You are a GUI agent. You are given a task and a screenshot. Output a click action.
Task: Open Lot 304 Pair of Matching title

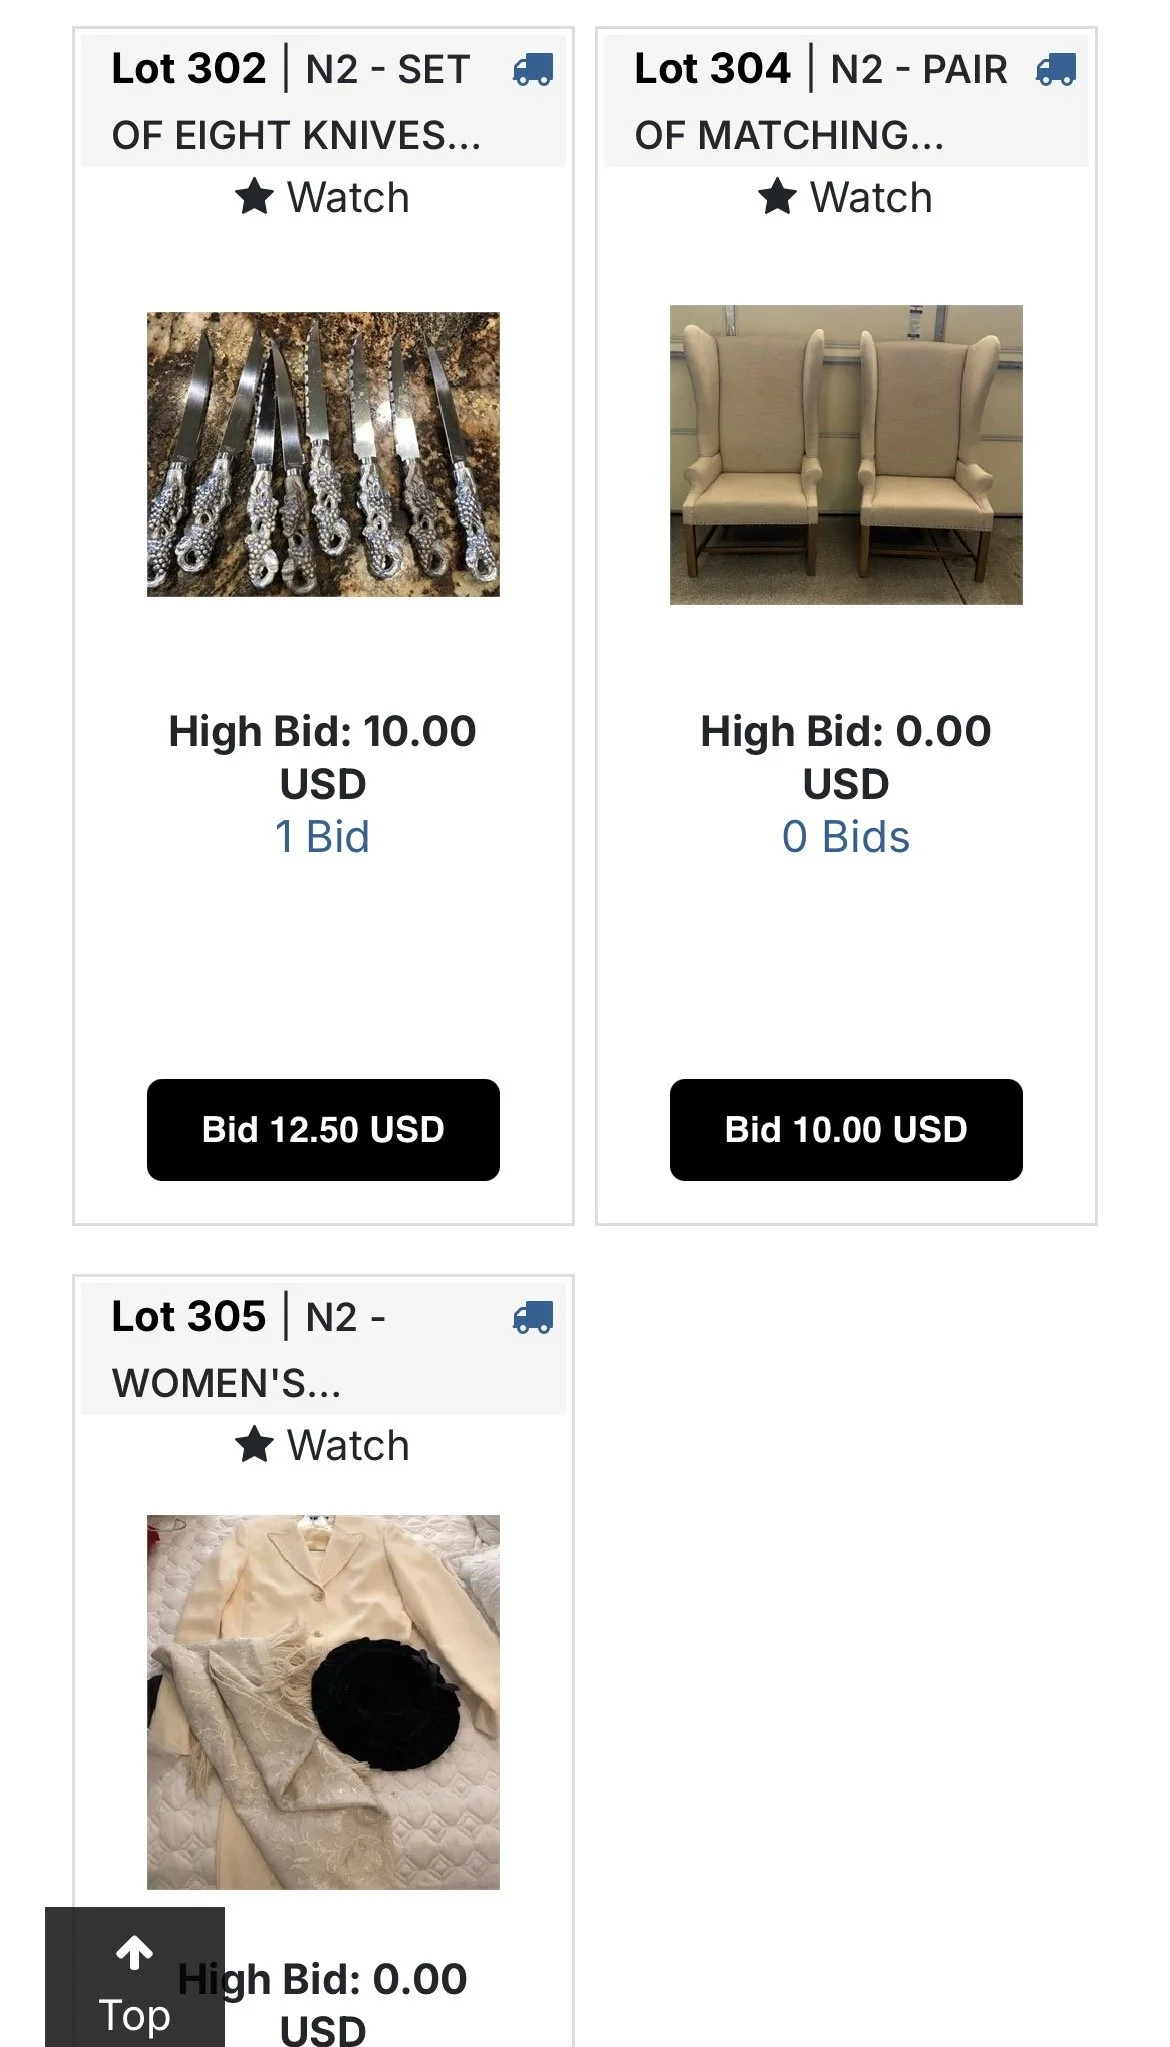[821, 102]
